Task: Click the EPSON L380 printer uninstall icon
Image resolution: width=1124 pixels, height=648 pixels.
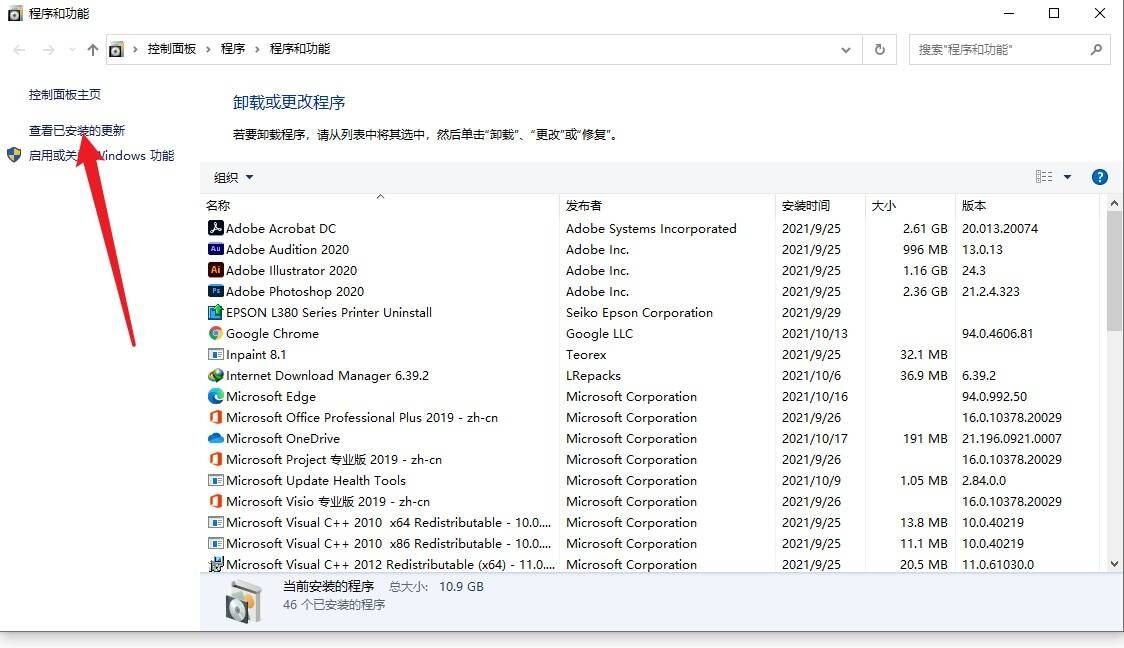Action: point(215,312)
